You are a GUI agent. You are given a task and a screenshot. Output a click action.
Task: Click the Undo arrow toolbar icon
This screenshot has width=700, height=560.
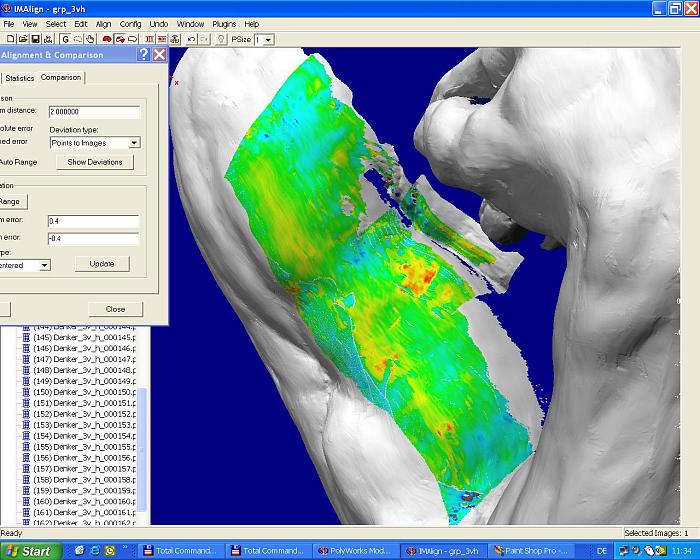(191, 39)
